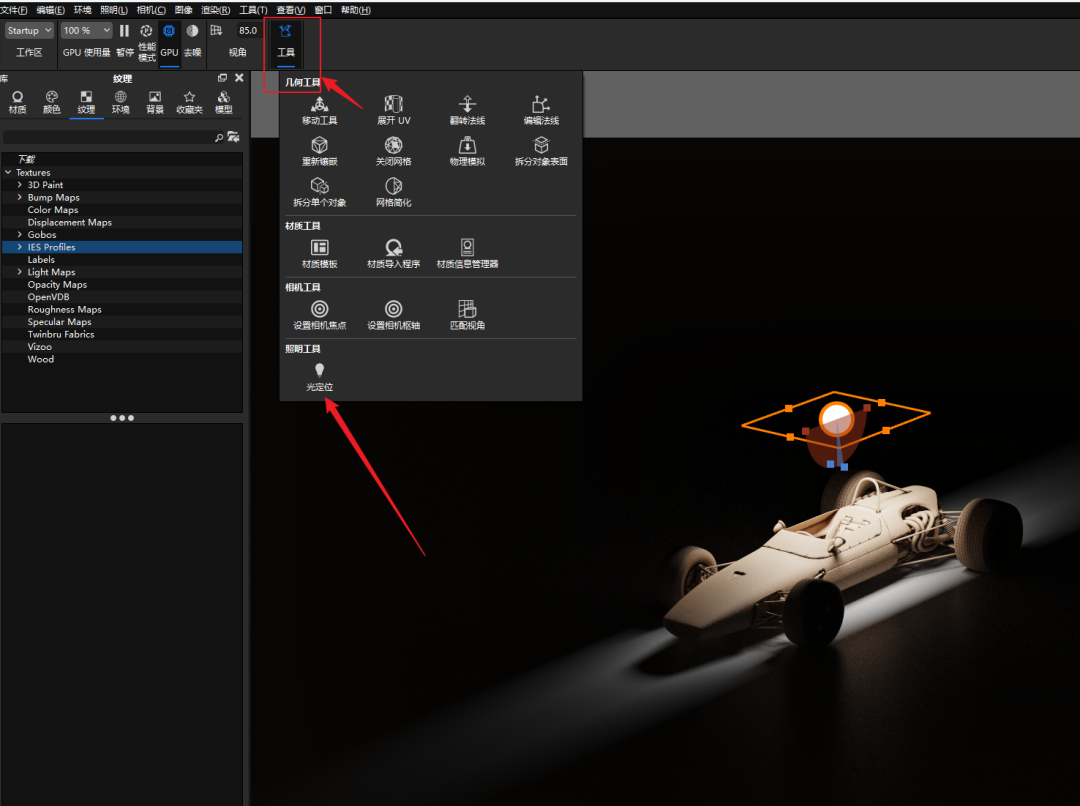Expand the Bump Maps folder
This screenshot has height=806, width=1080.
[19, 197]
